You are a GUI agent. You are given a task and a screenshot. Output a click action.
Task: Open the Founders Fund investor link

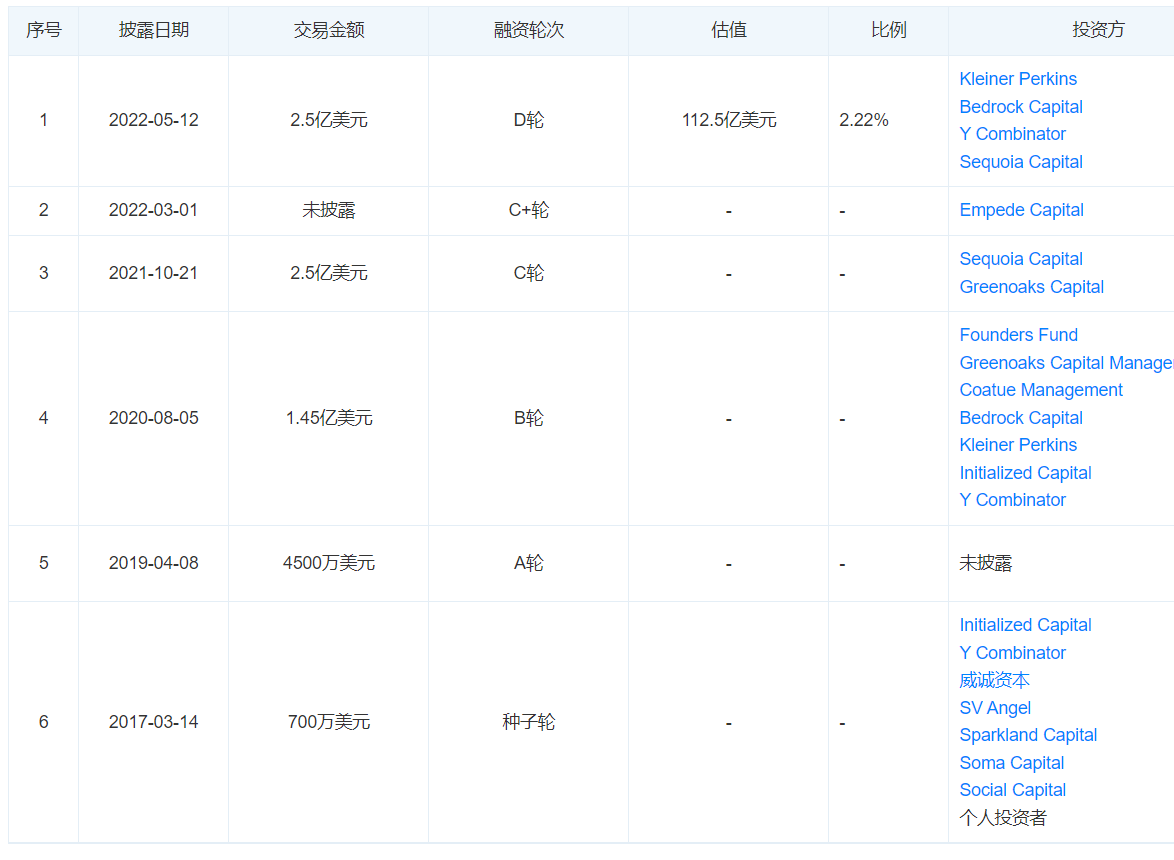(x=1019, y=334)
